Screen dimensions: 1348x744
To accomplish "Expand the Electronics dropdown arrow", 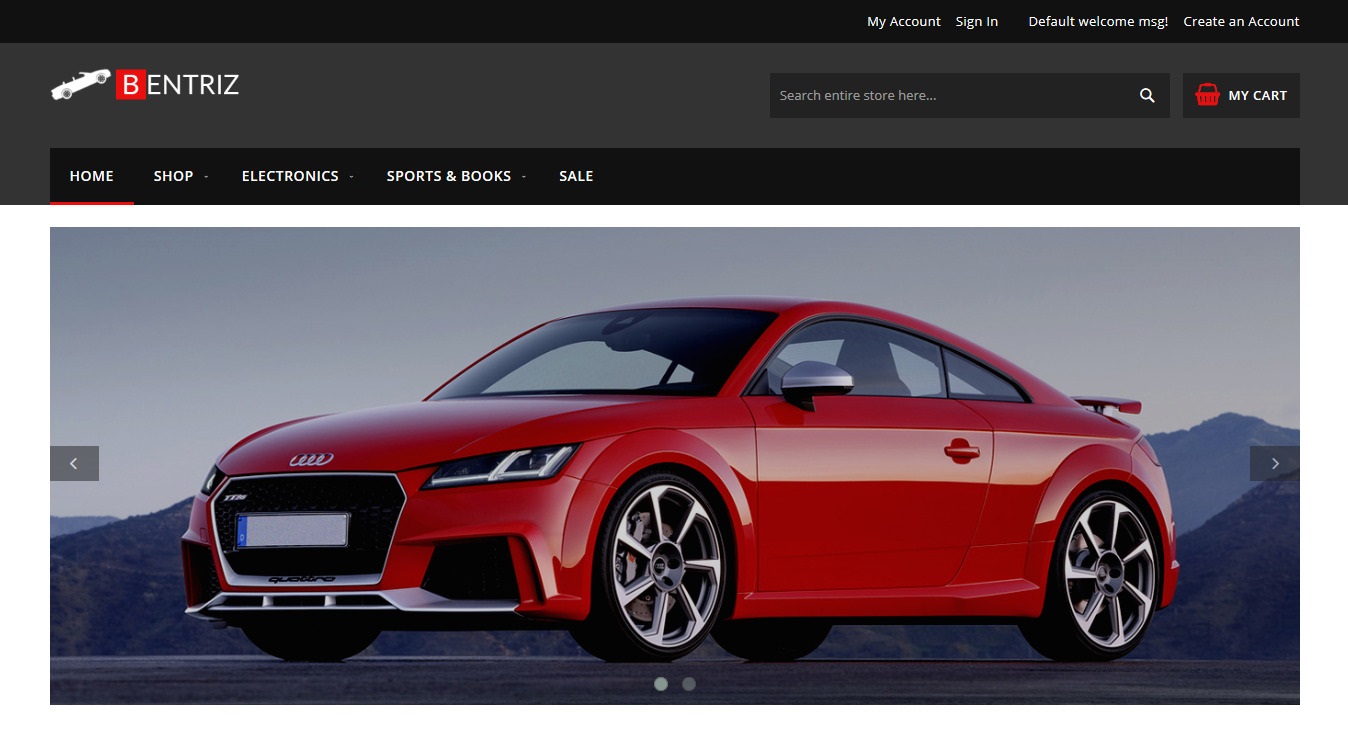I will 351,177.
